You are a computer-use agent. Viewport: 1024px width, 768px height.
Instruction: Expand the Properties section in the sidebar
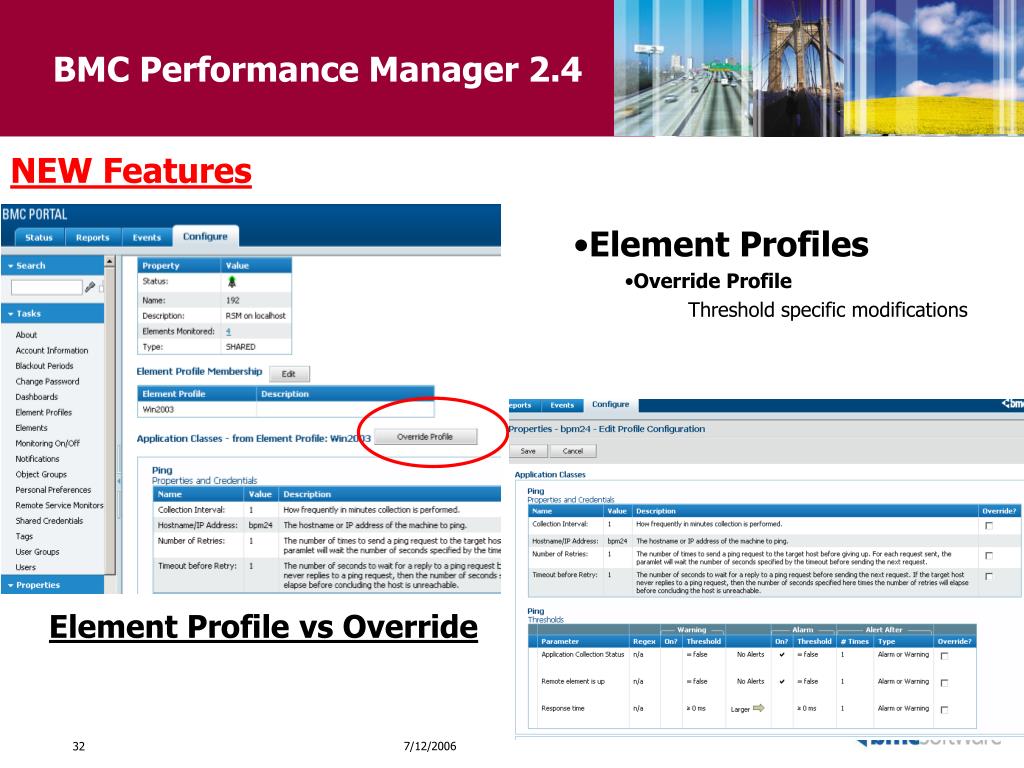click(10, 586)
